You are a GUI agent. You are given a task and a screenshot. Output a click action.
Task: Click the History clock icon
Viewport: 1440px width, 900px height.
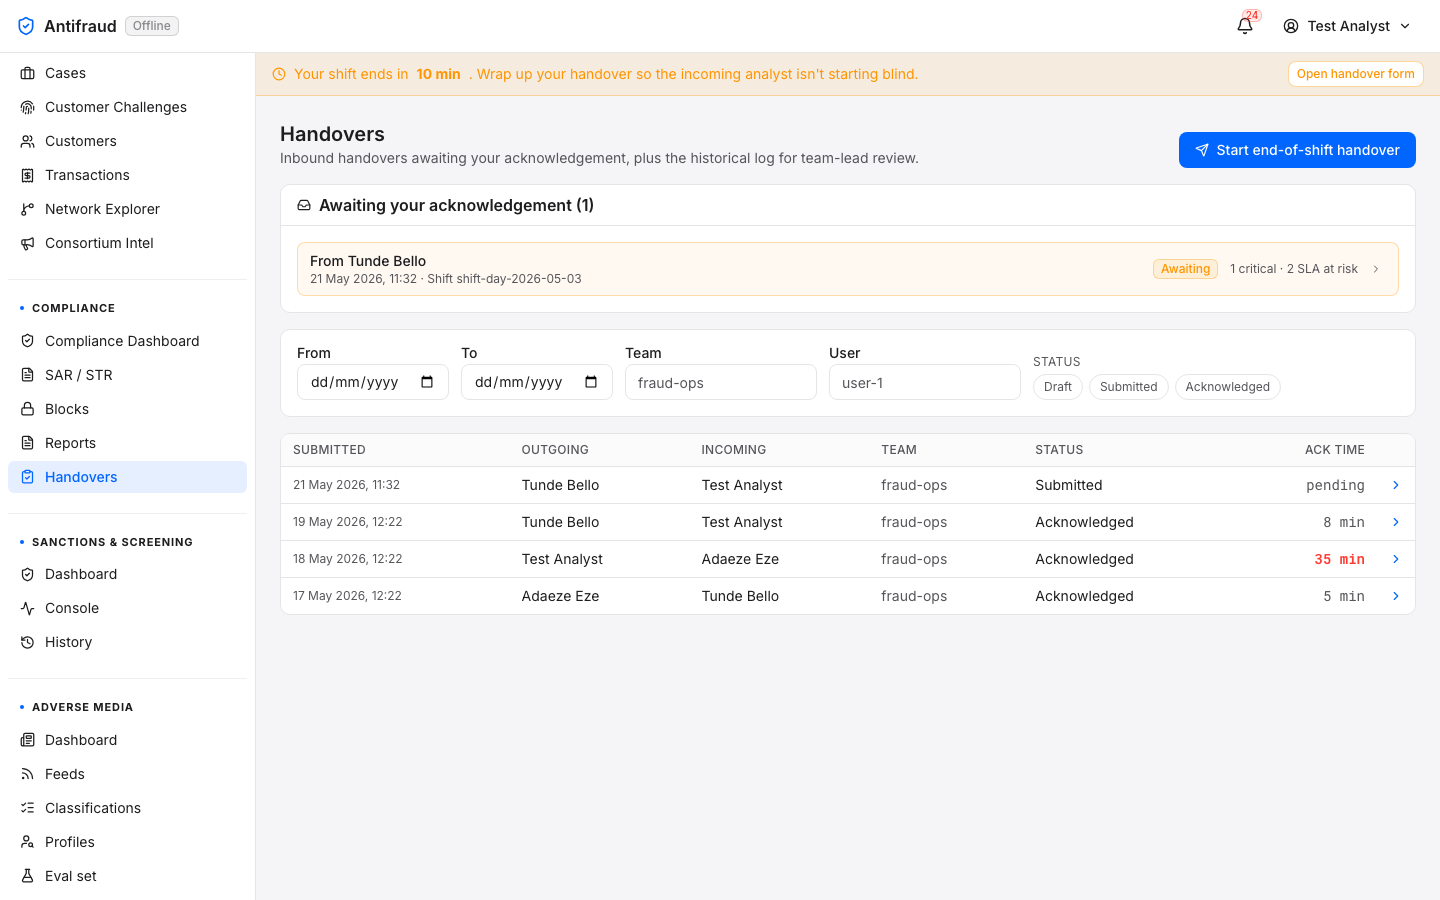coord(28,642)
